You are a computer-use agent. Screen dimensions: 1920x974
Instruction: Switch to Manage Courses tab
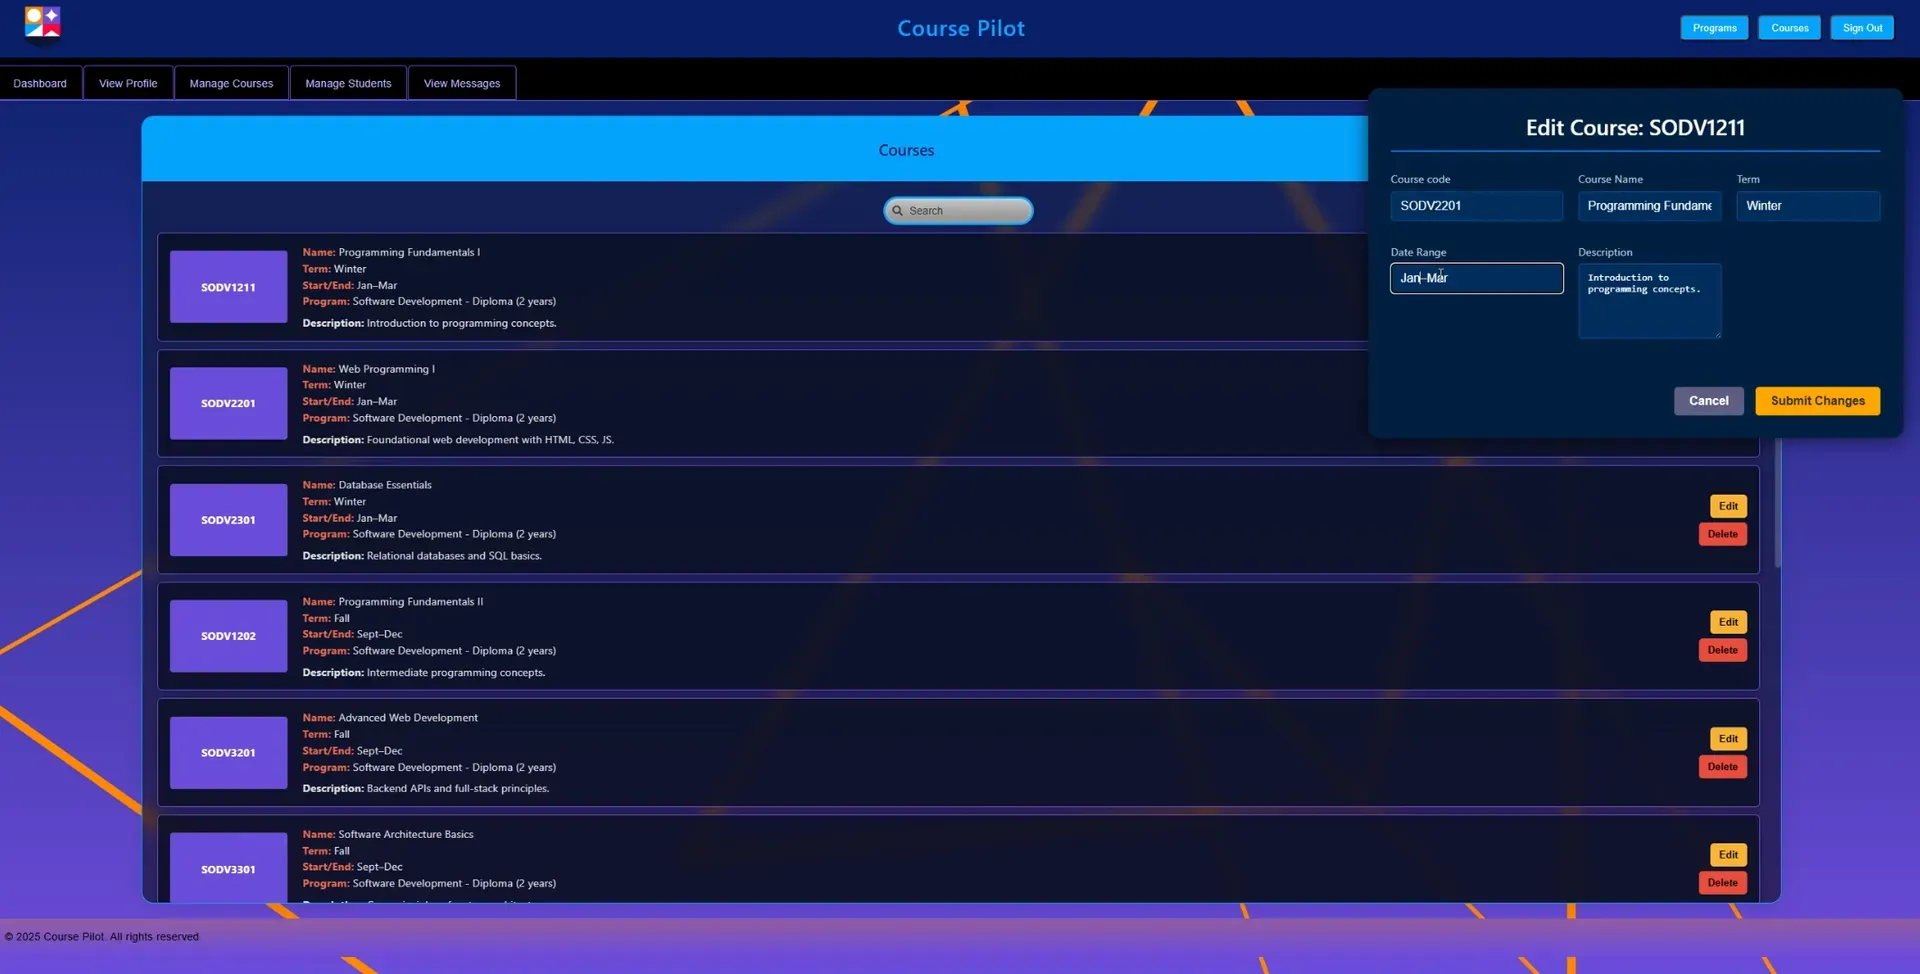pyautogui.click(x=231, y=83)
